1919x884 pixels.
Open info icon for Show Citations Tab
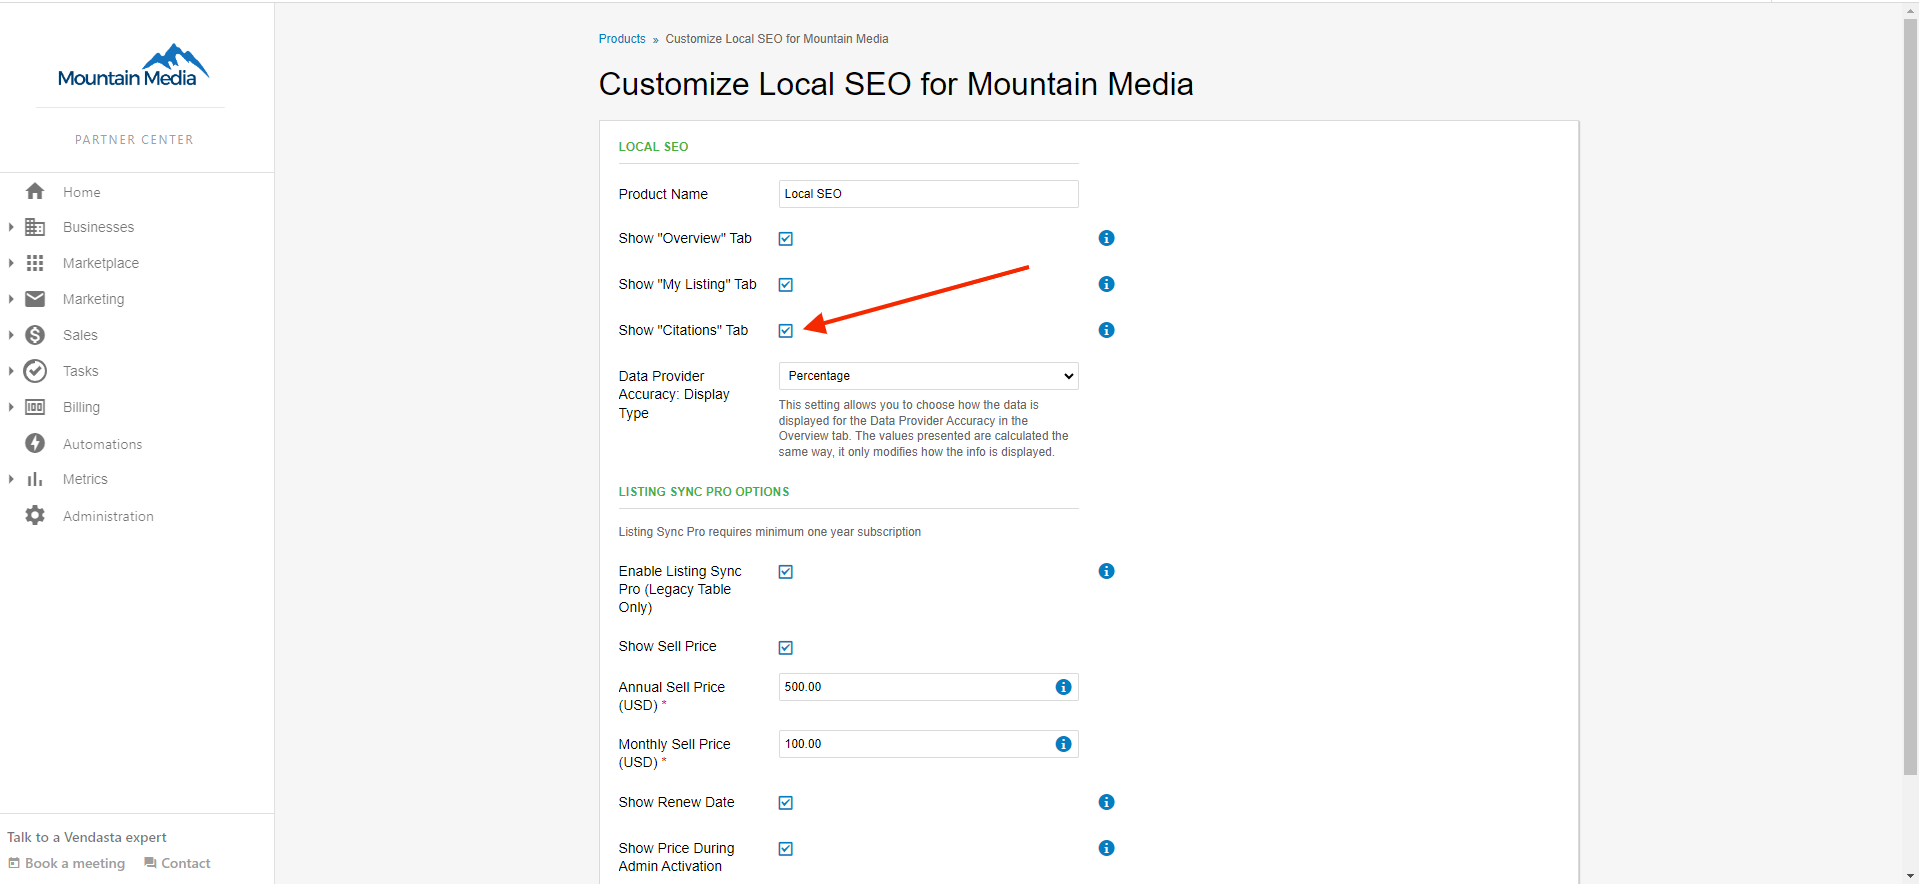[1106, 330]
